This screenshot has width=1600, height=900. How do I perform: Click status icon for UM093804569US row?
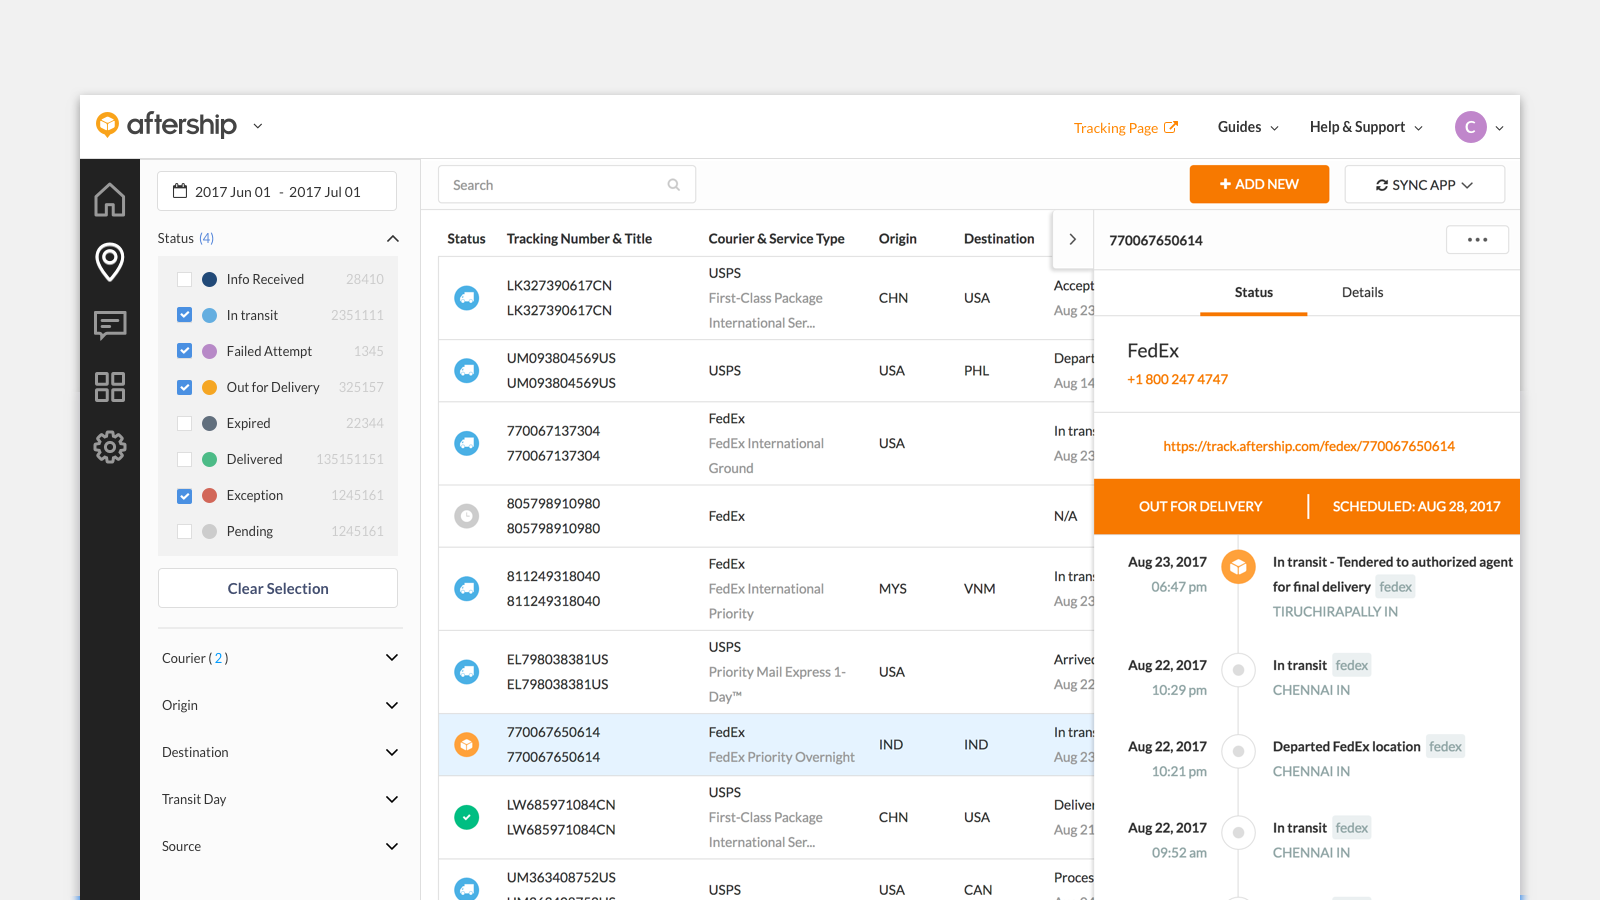tap(467, 371)
